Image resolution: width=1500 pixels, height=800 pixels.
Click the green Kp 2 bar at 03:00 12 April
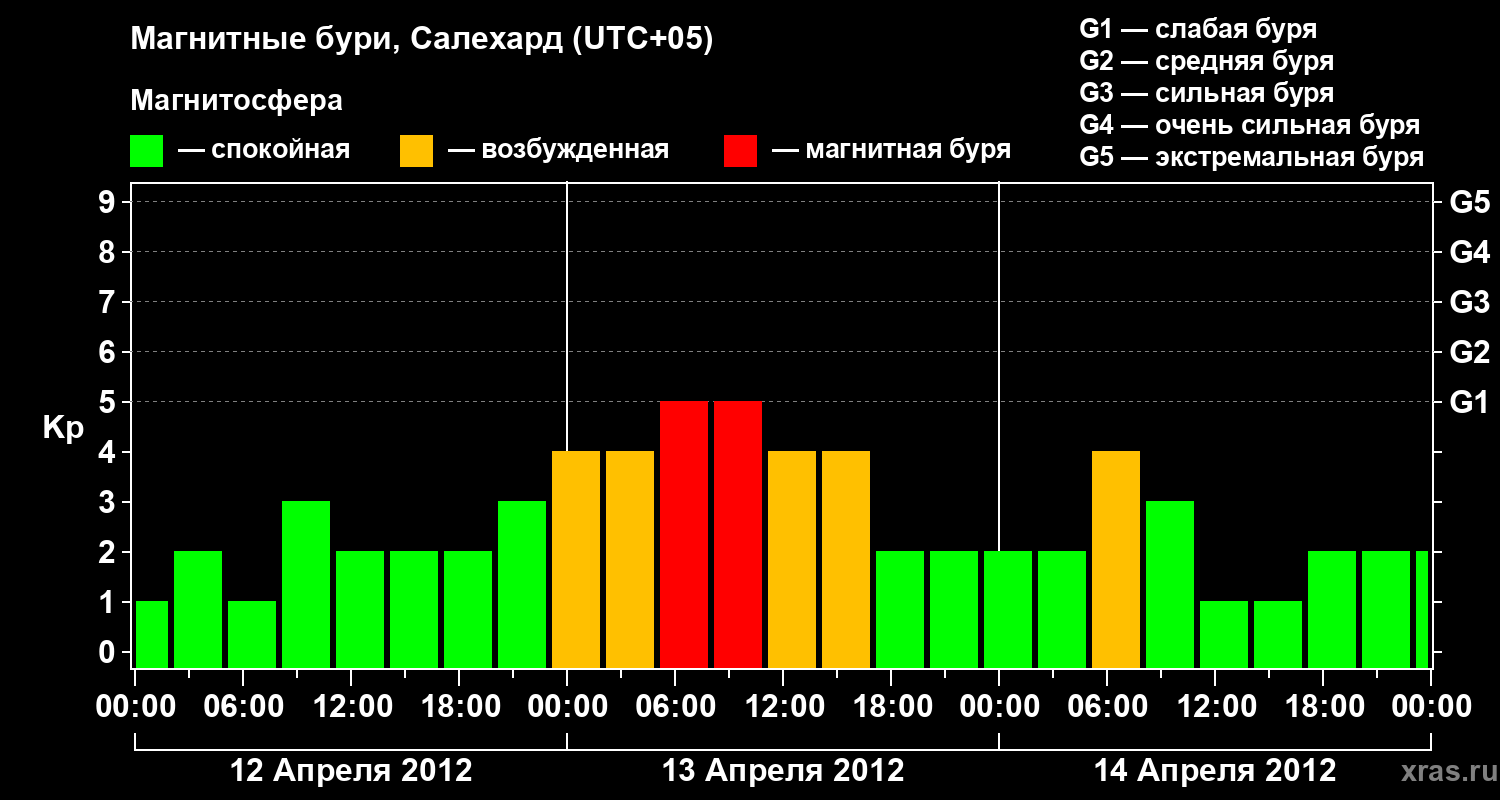198,610
